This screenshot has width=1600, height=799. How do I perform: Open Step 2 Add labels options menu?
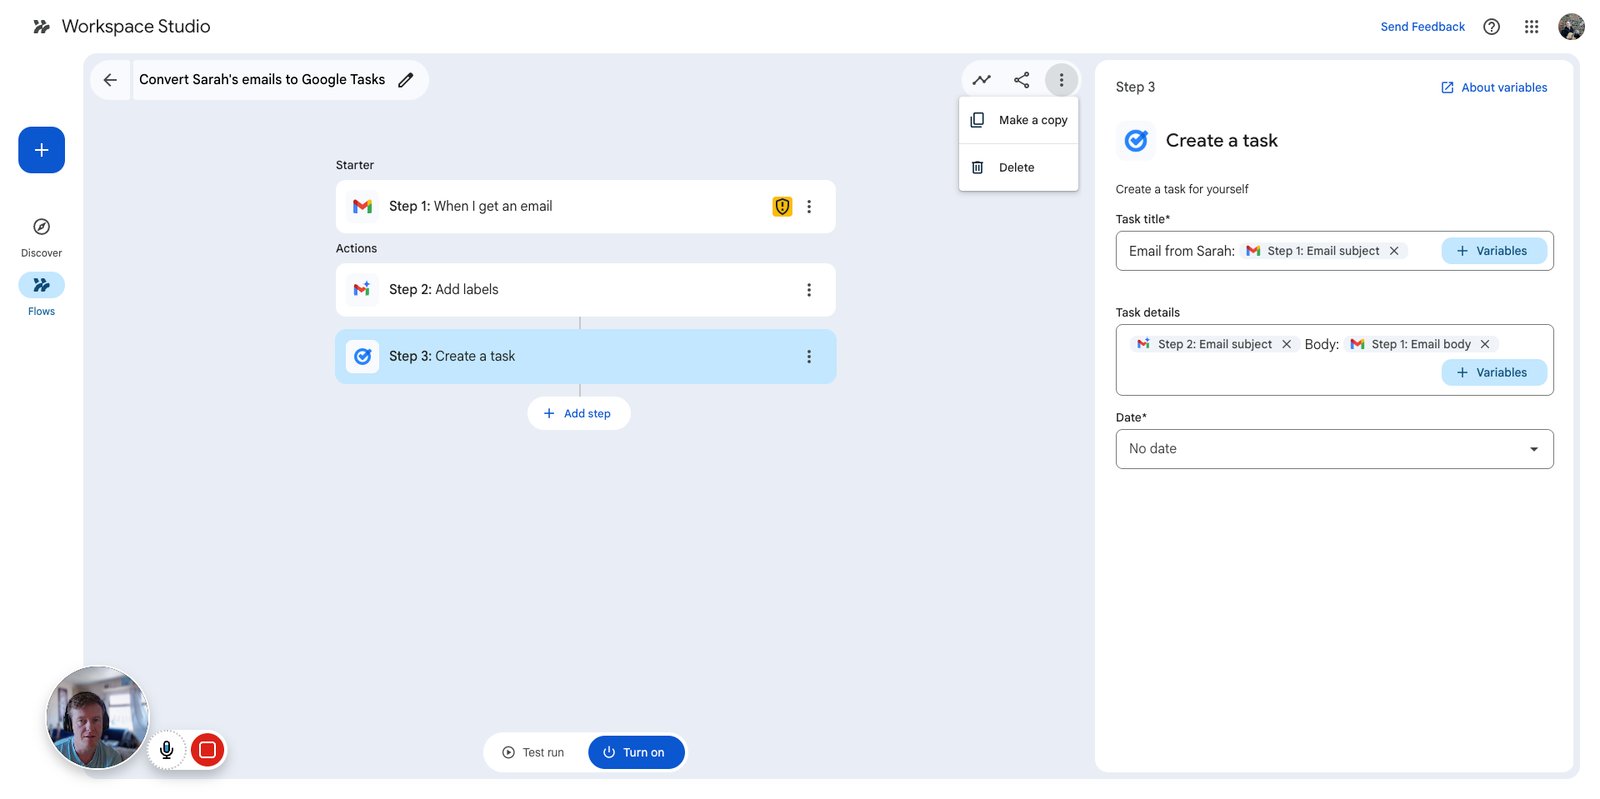pyautogui.click(x=809, y=290)
